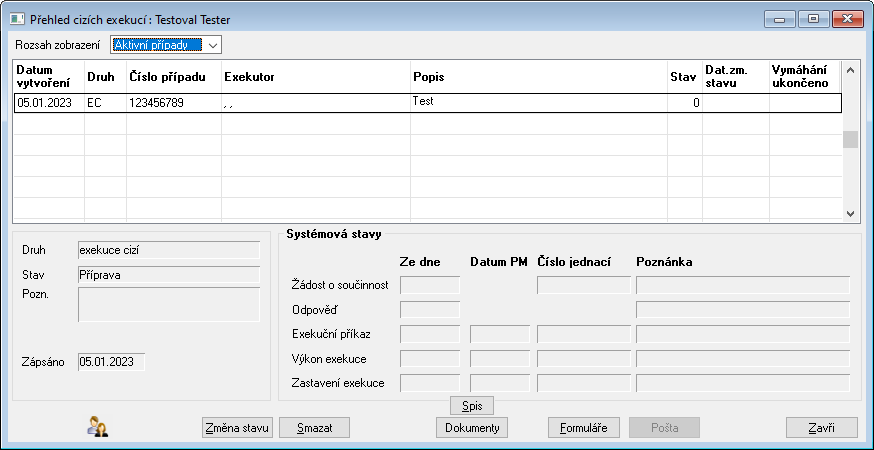Viewport: 874px width, 450px height.
Task: Click Vymáhání ukončeno column header
Action: point(805,77)
